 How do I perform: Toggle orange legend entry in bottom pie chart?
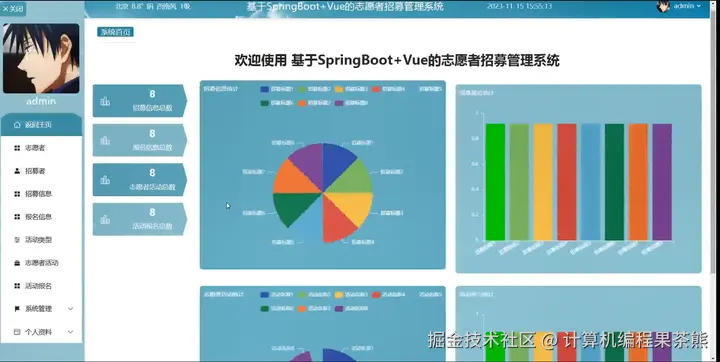coord(315,308)
